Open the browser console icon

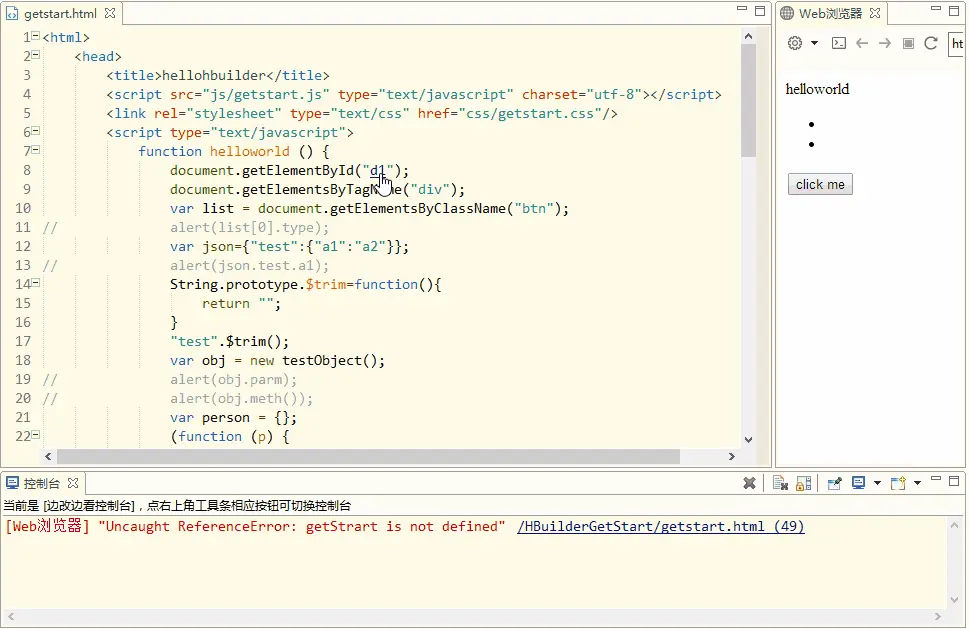839,43
